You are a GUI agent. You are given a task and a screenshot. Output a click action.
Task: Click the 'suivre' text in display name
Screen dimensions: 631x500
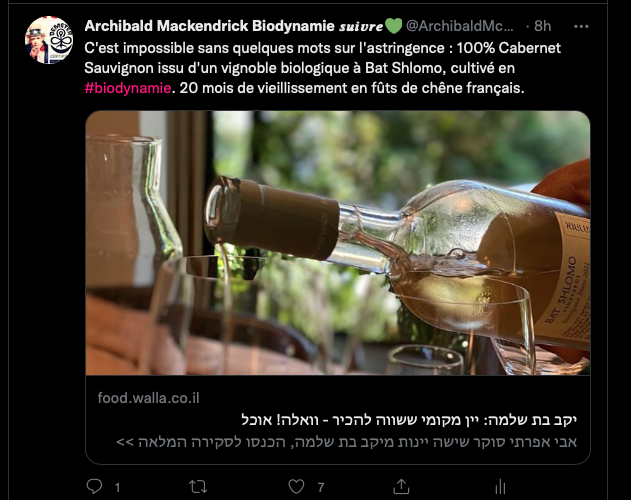361,27
